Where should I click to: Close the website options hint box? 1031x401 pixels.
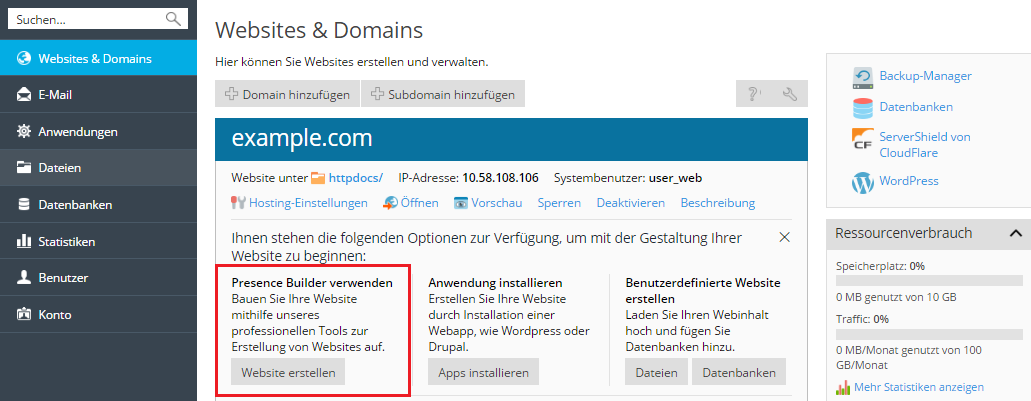[x=785, y=237]
